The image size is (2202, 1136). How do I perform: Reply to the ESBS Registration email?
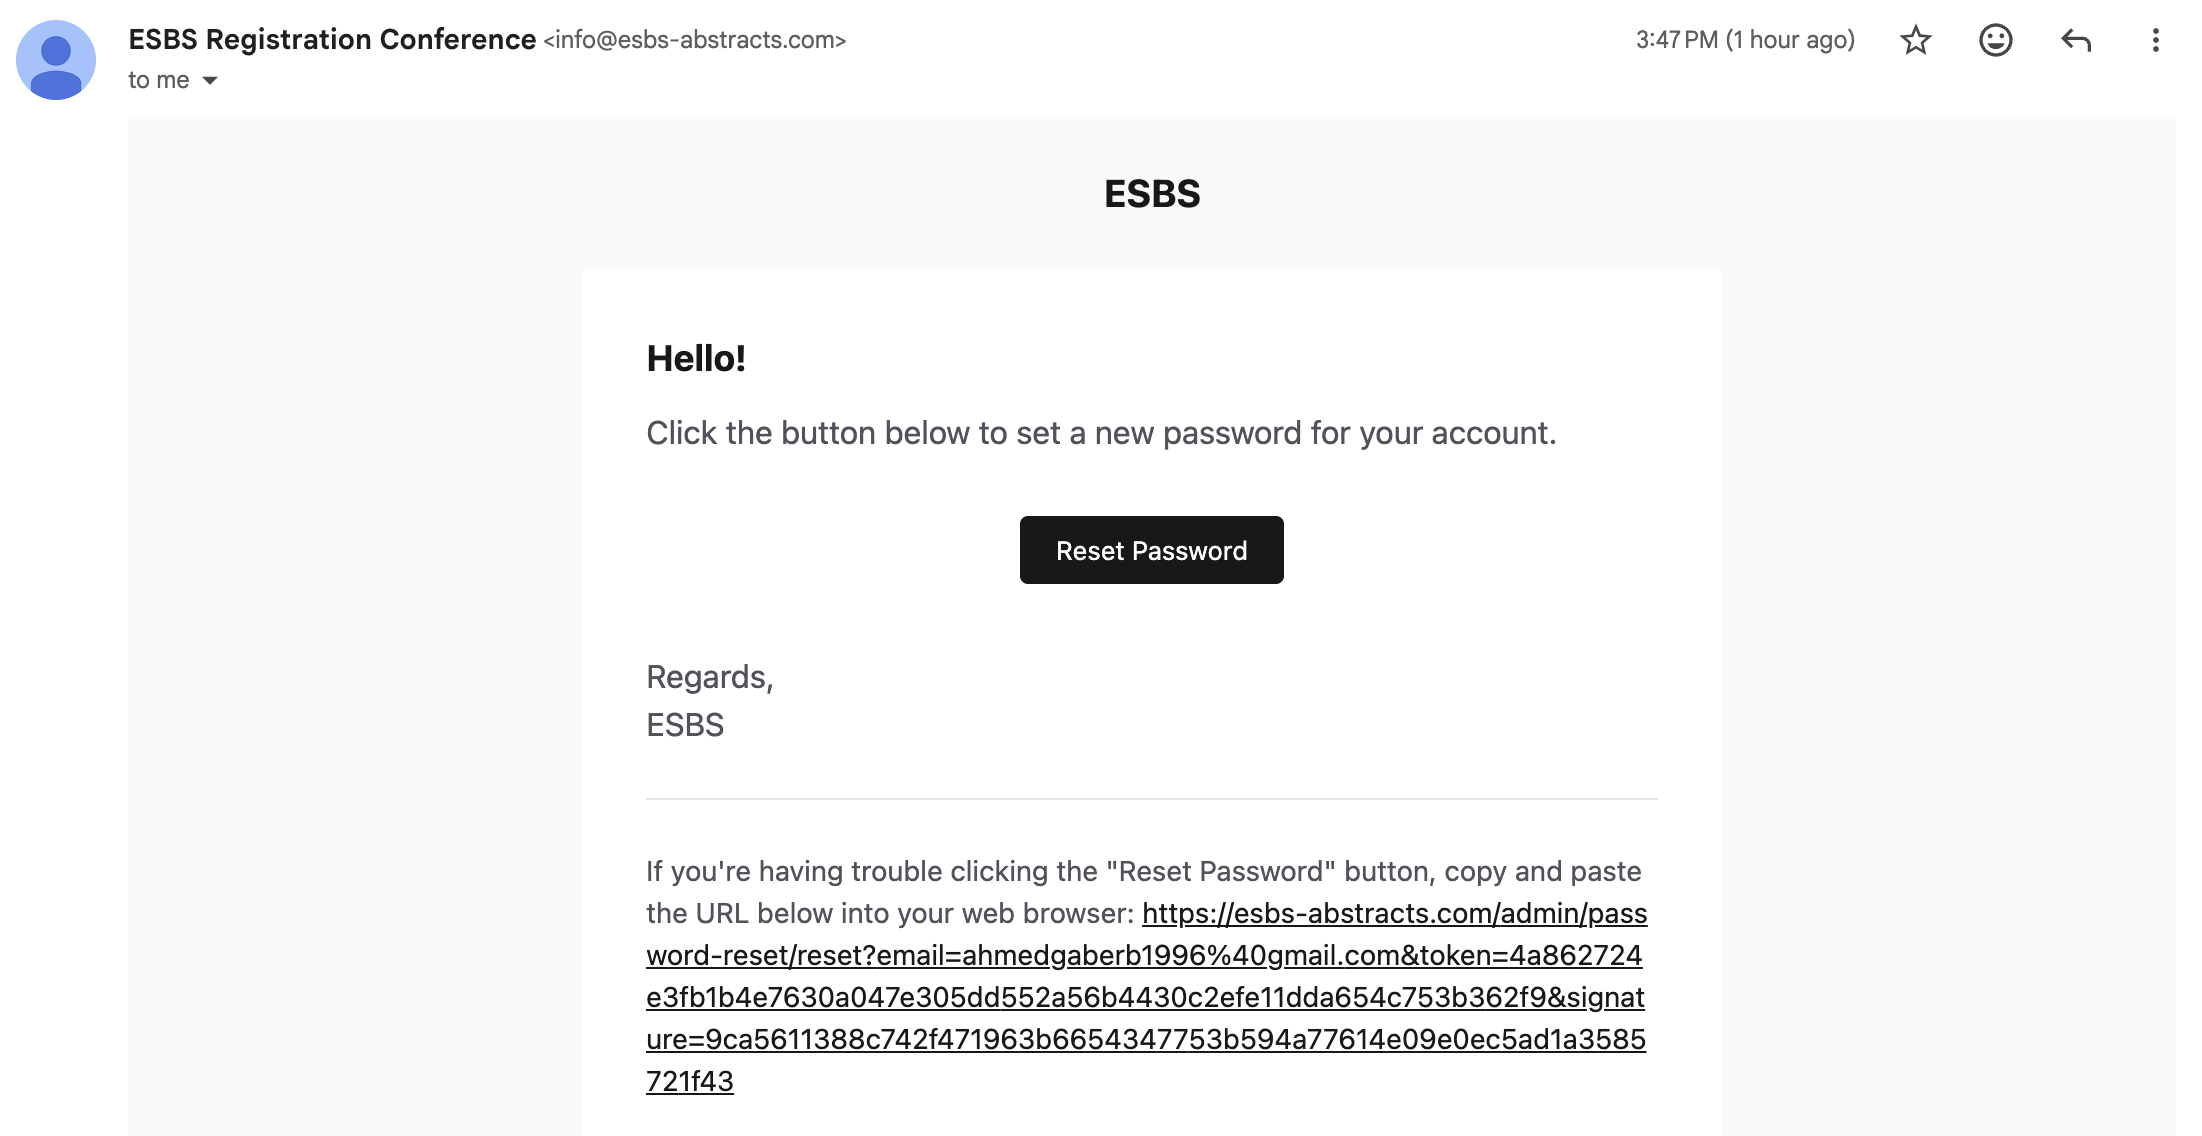point(2076,40)
